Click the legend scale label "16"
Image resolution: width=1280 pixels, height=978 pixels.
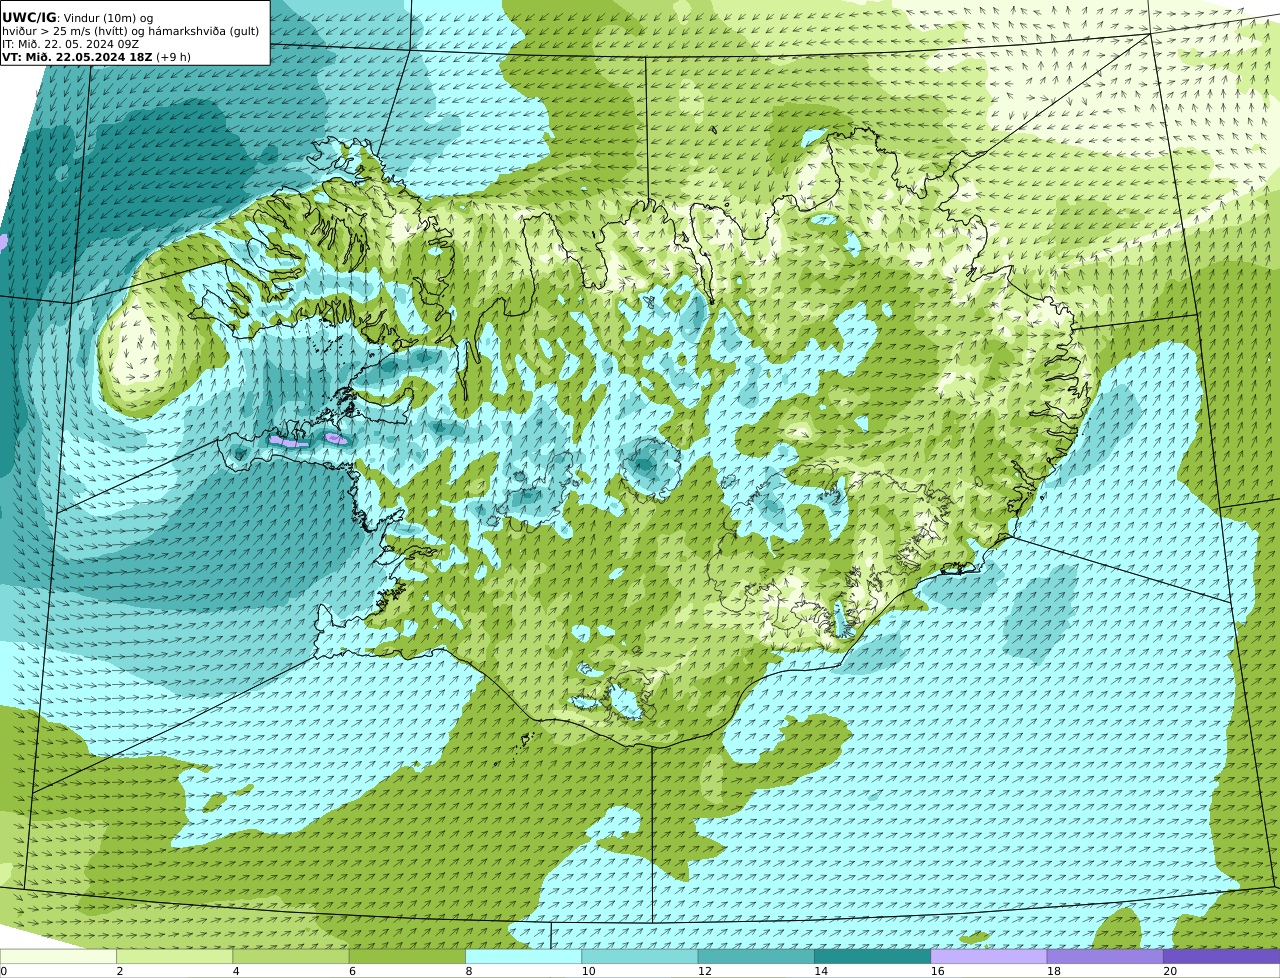coord(937,971)
